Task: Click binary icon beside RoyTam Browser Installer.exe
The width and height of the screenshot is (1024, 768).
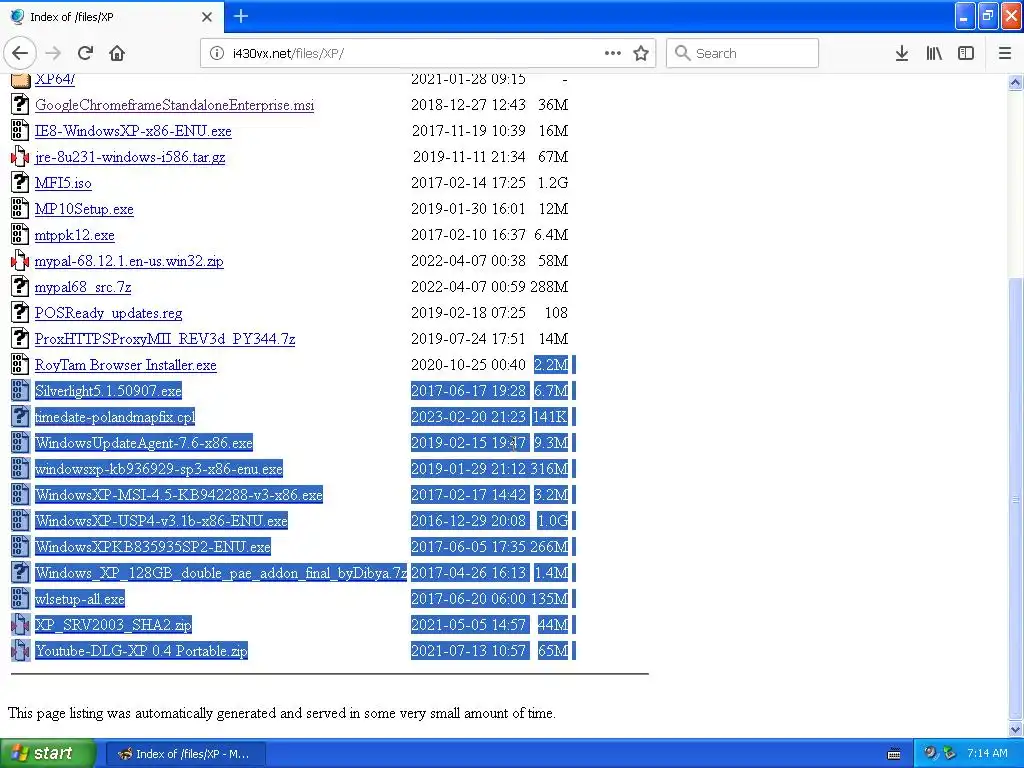Action: coord(20,364)
